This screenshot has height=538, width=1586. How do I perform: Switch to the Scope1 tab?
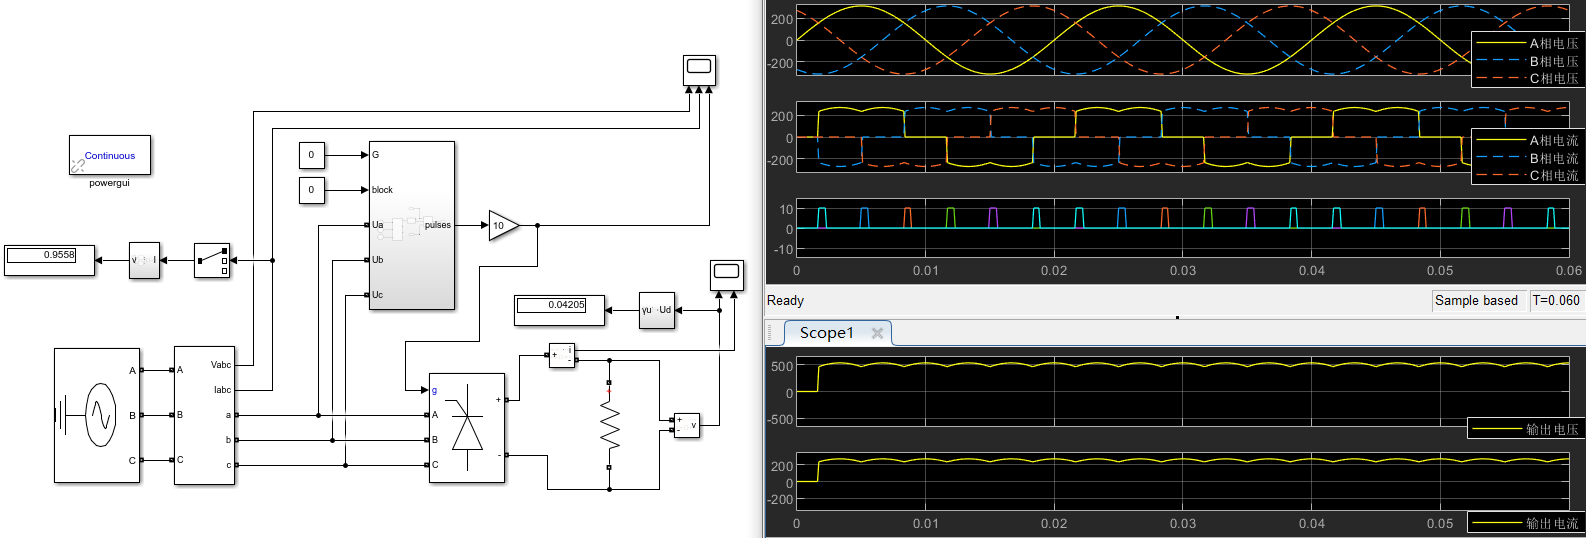(827, 333)
